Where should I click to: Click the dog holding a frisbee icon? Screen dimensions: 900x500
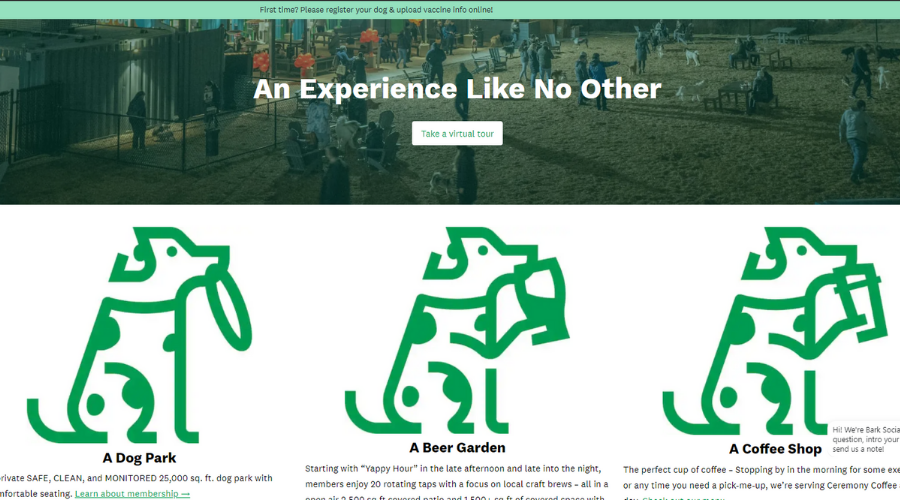pyautogui.click(x=139, y=335)
